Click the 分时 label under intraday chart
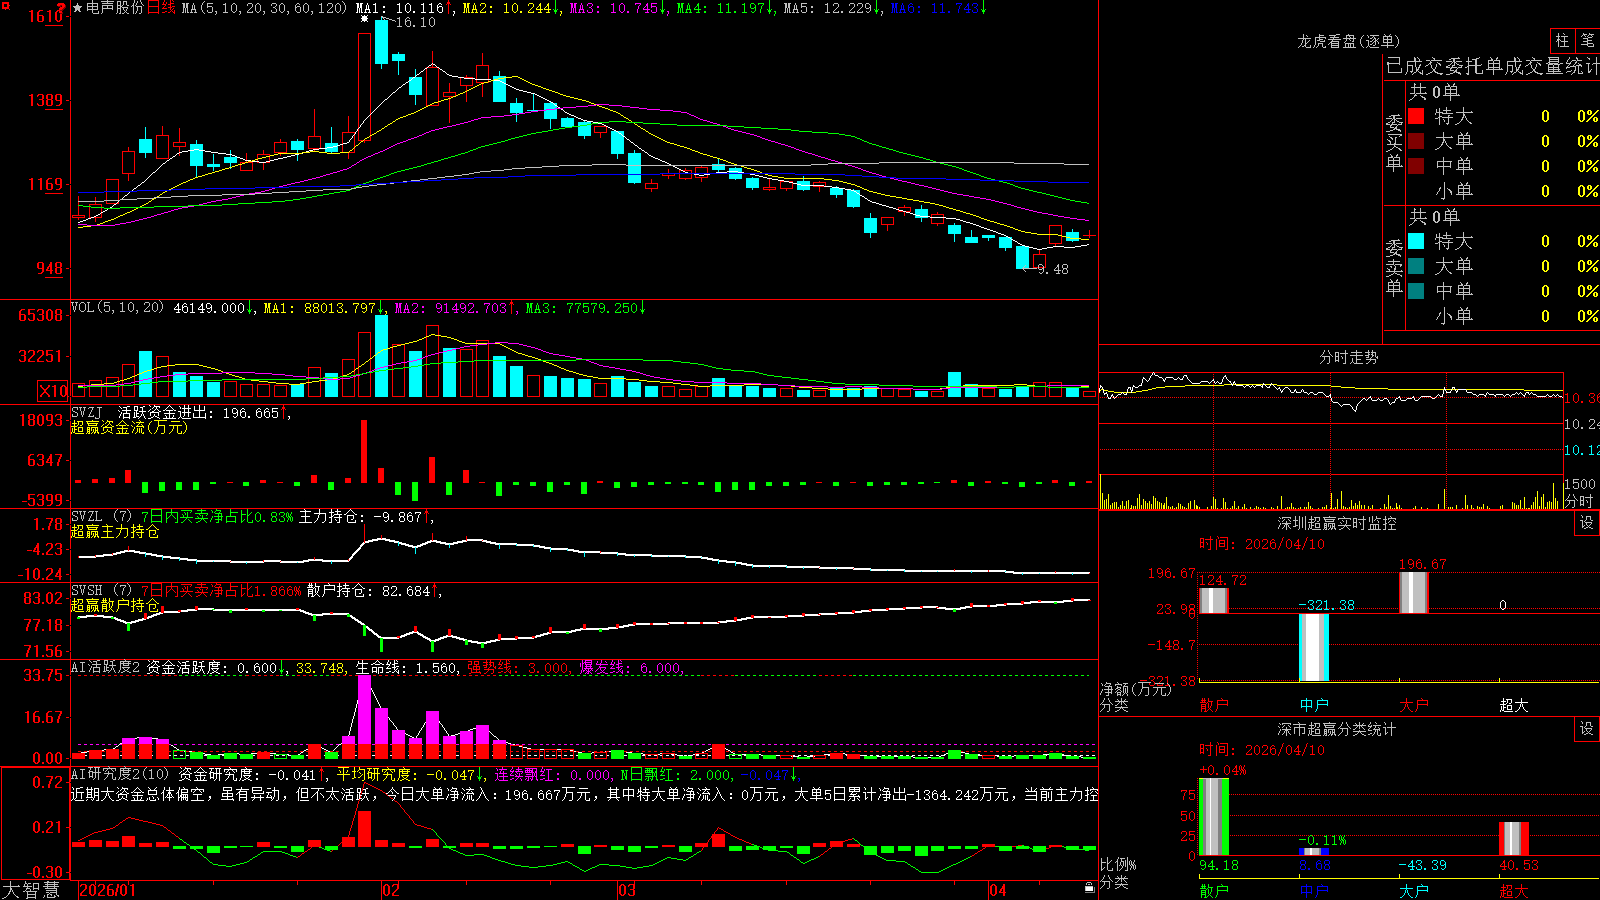Viewport: 1600px width, 900px height. point(1579,500)
